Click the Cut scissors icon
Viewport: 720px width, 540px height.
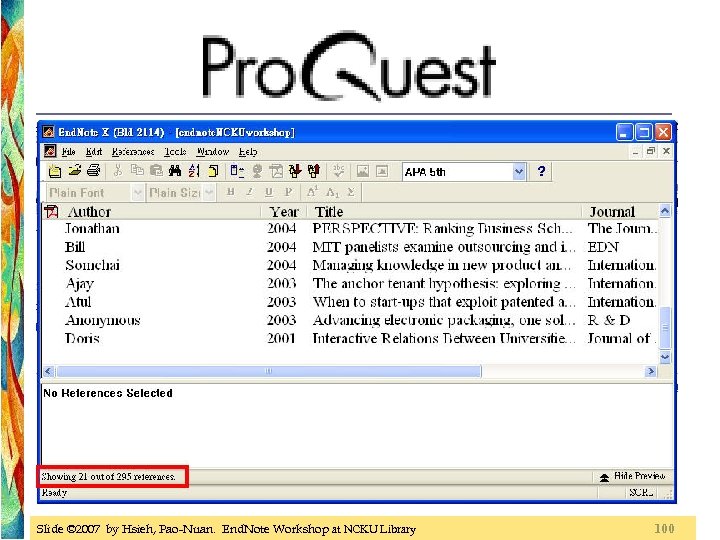118,171
